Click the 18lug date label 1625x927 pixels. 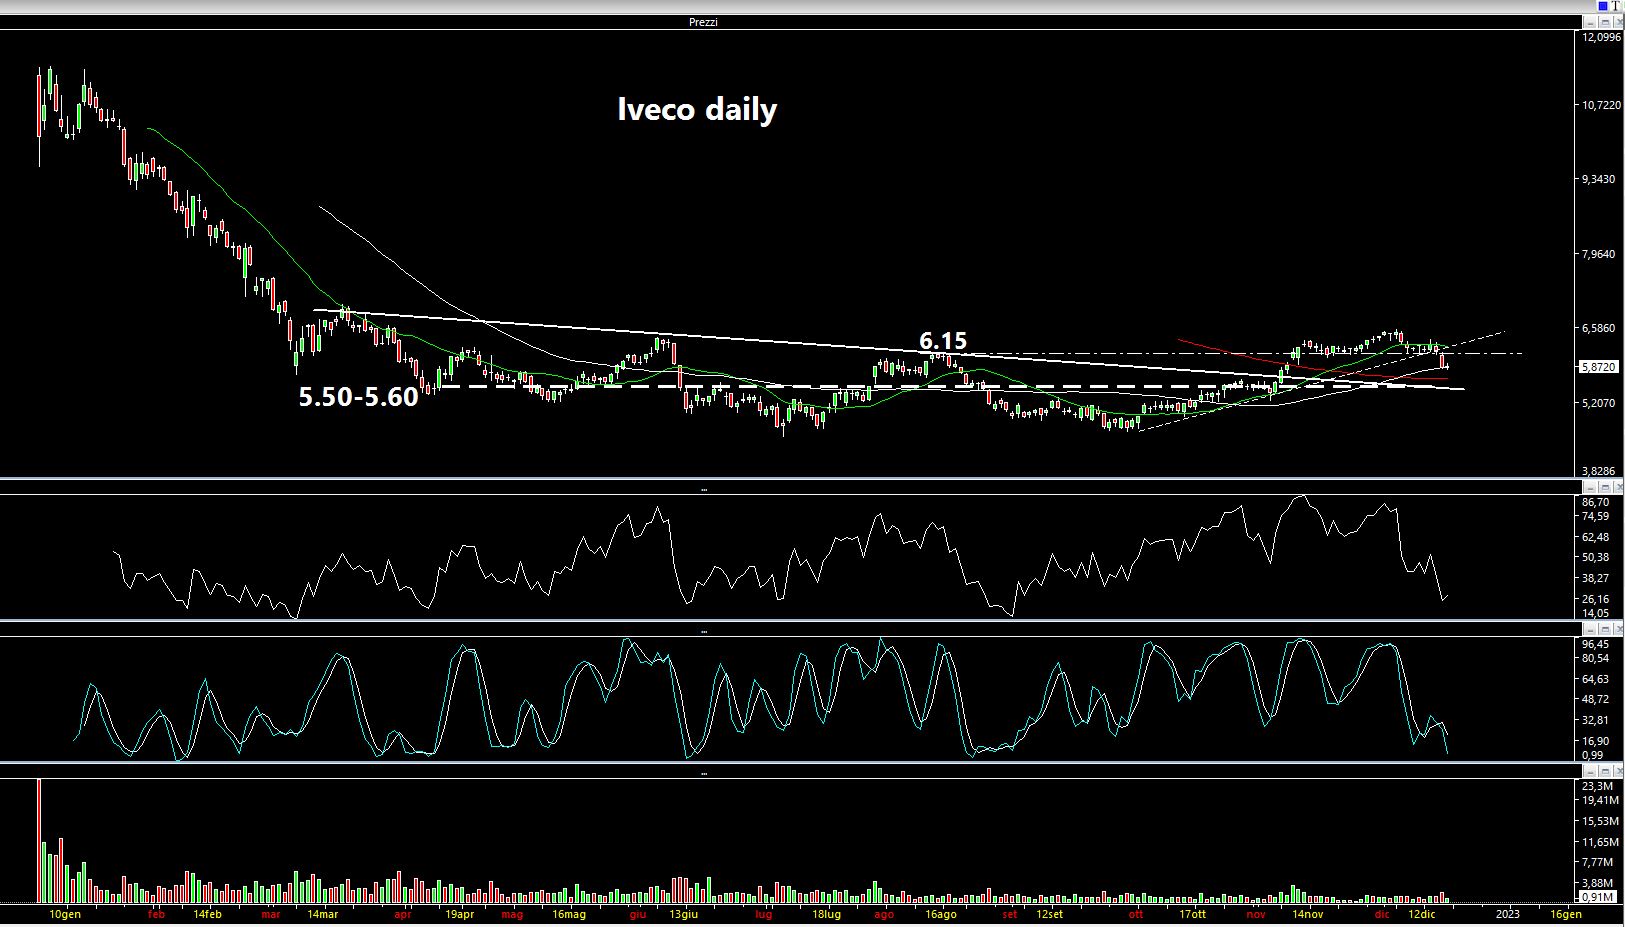(826, 914)
